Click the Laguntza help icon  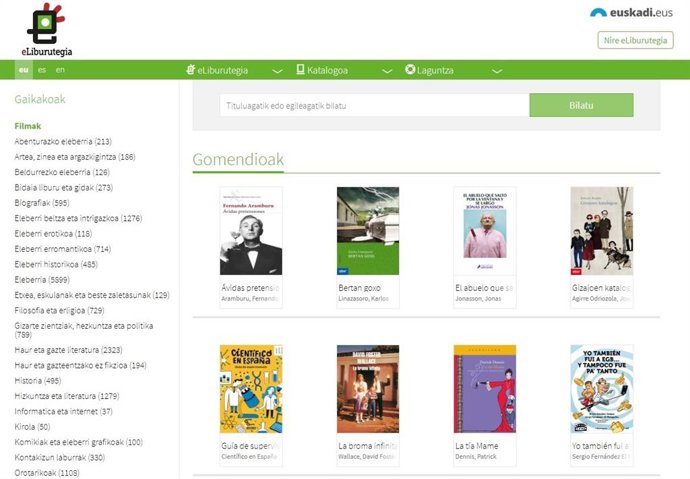point(410,70)
